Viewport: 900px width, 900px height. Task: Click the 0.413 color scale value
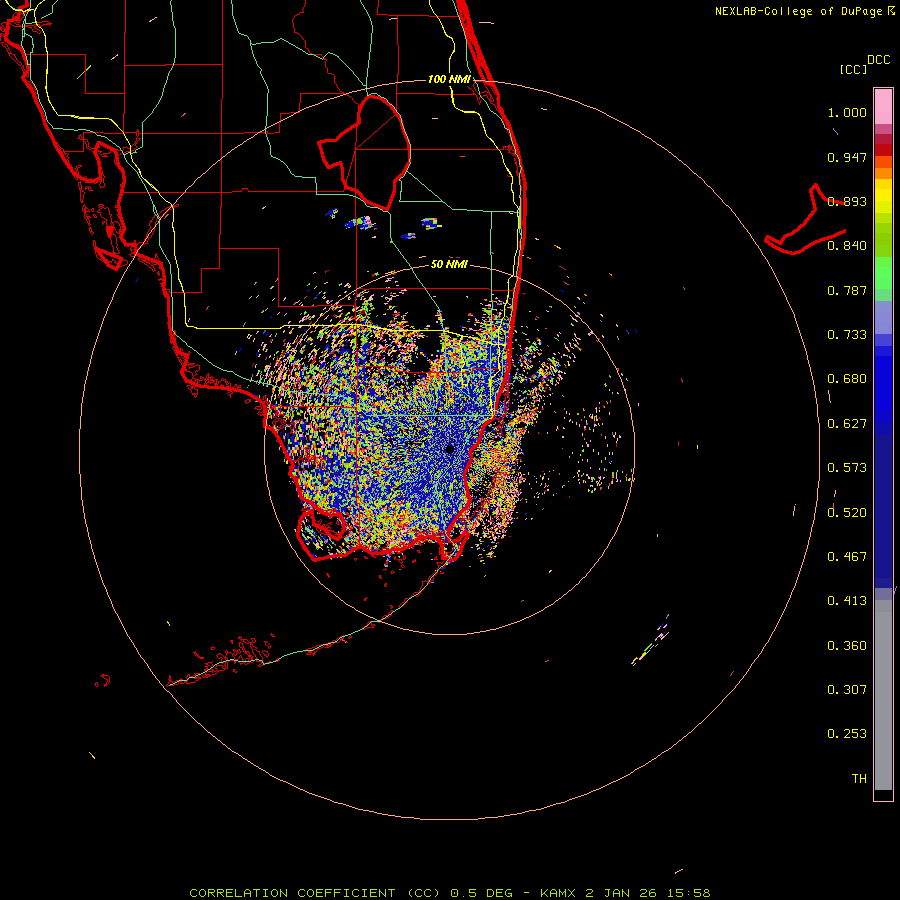[847, 601]
